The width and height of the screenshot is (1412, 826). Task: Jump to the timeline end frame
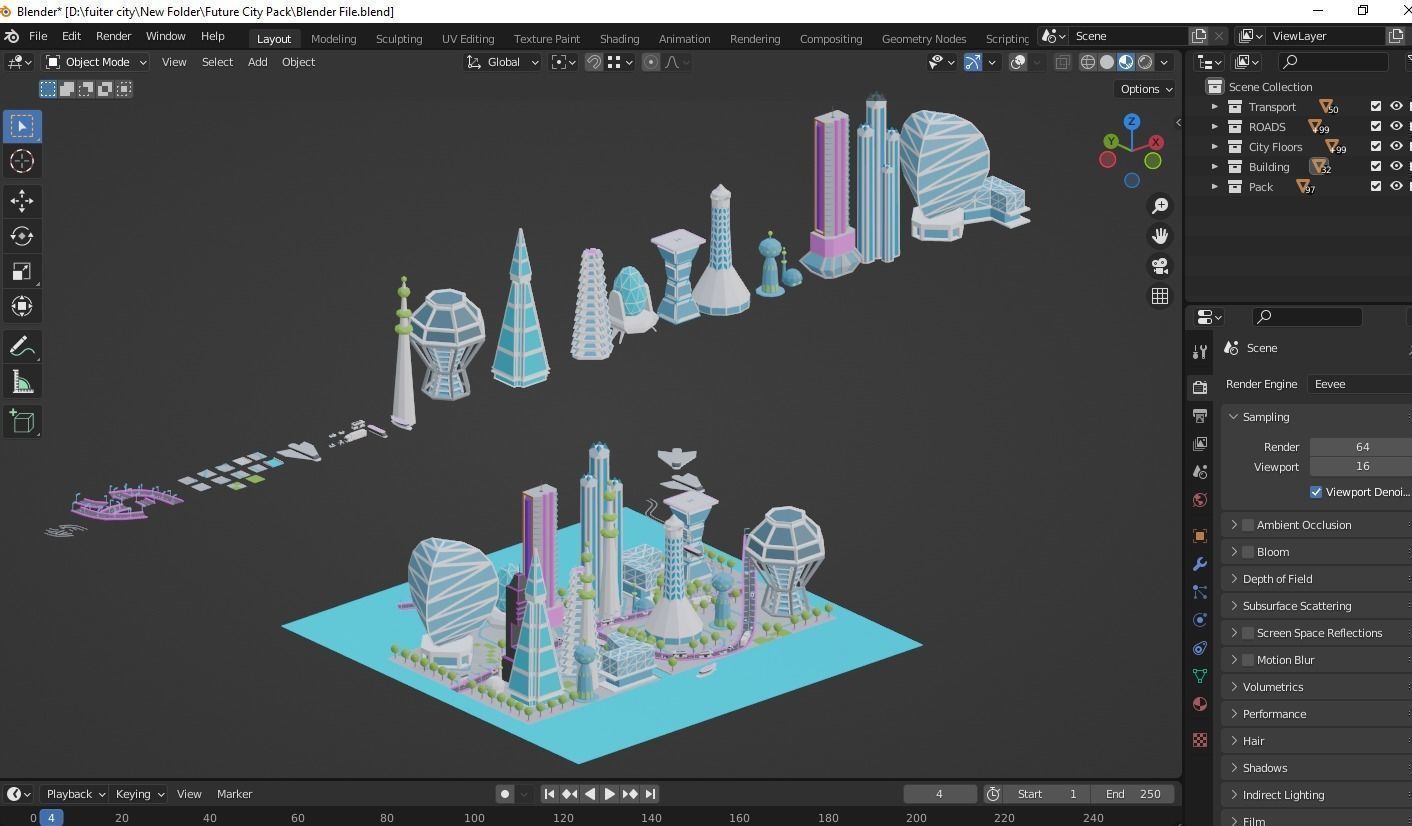pyautogui.click(x=650, y=794)
